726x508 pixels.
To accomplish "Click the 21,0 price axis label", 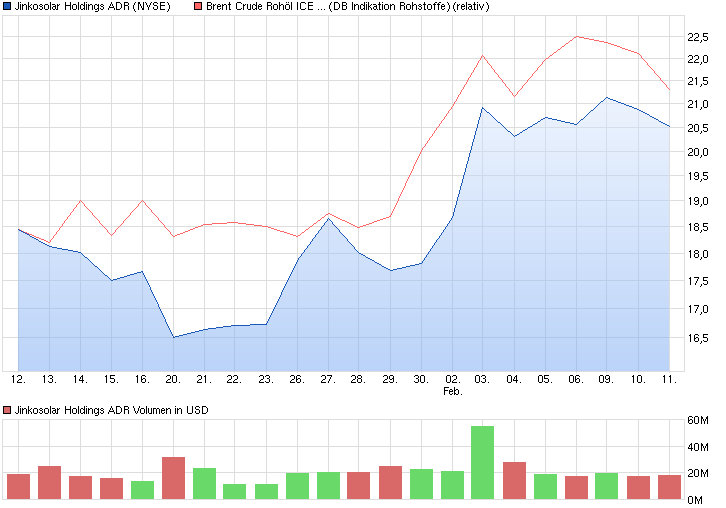I will click(698, 104).
